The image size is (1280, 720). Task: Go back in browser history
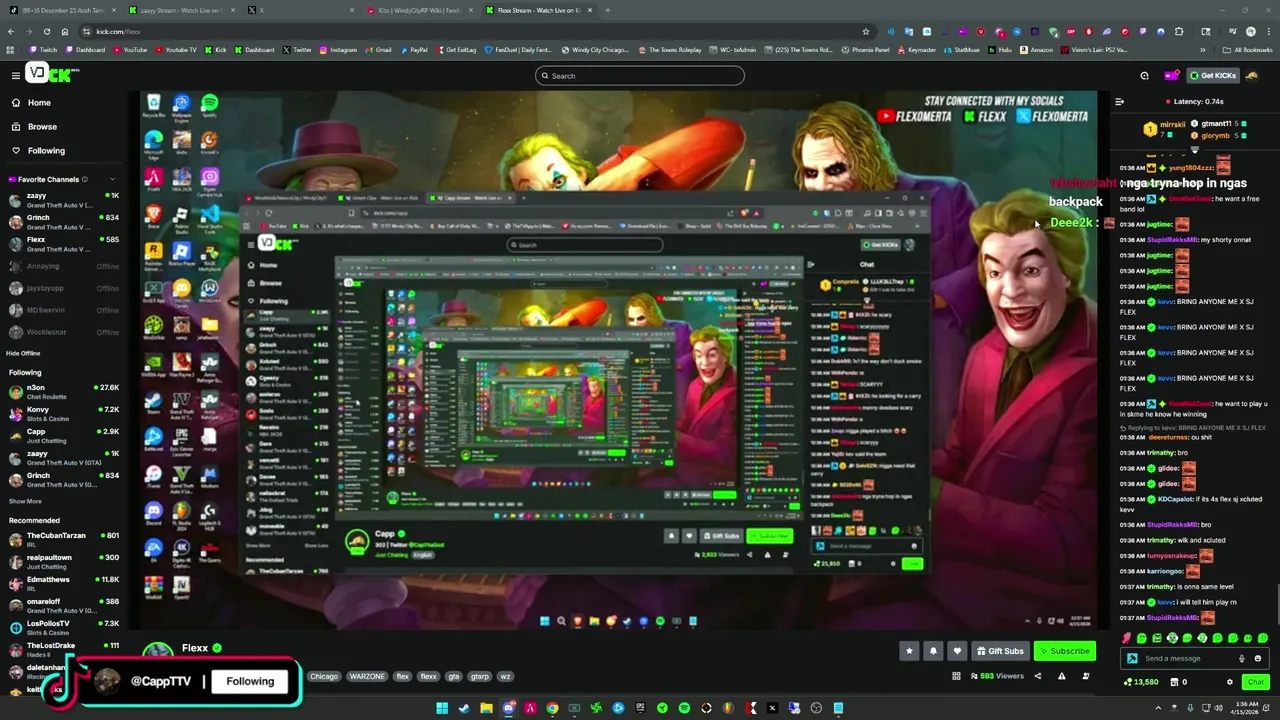(x=10, y=31)
